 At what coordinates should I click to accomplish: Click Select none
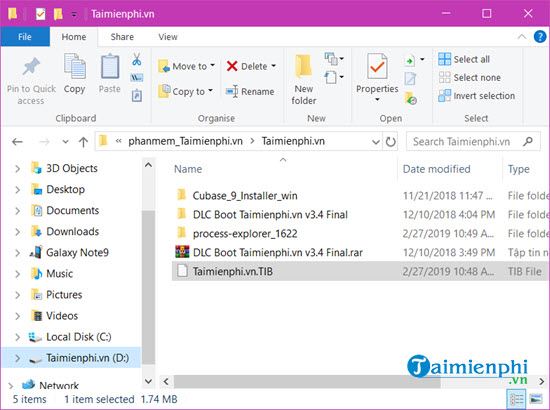pyautogui.click(x=470, y=78)
